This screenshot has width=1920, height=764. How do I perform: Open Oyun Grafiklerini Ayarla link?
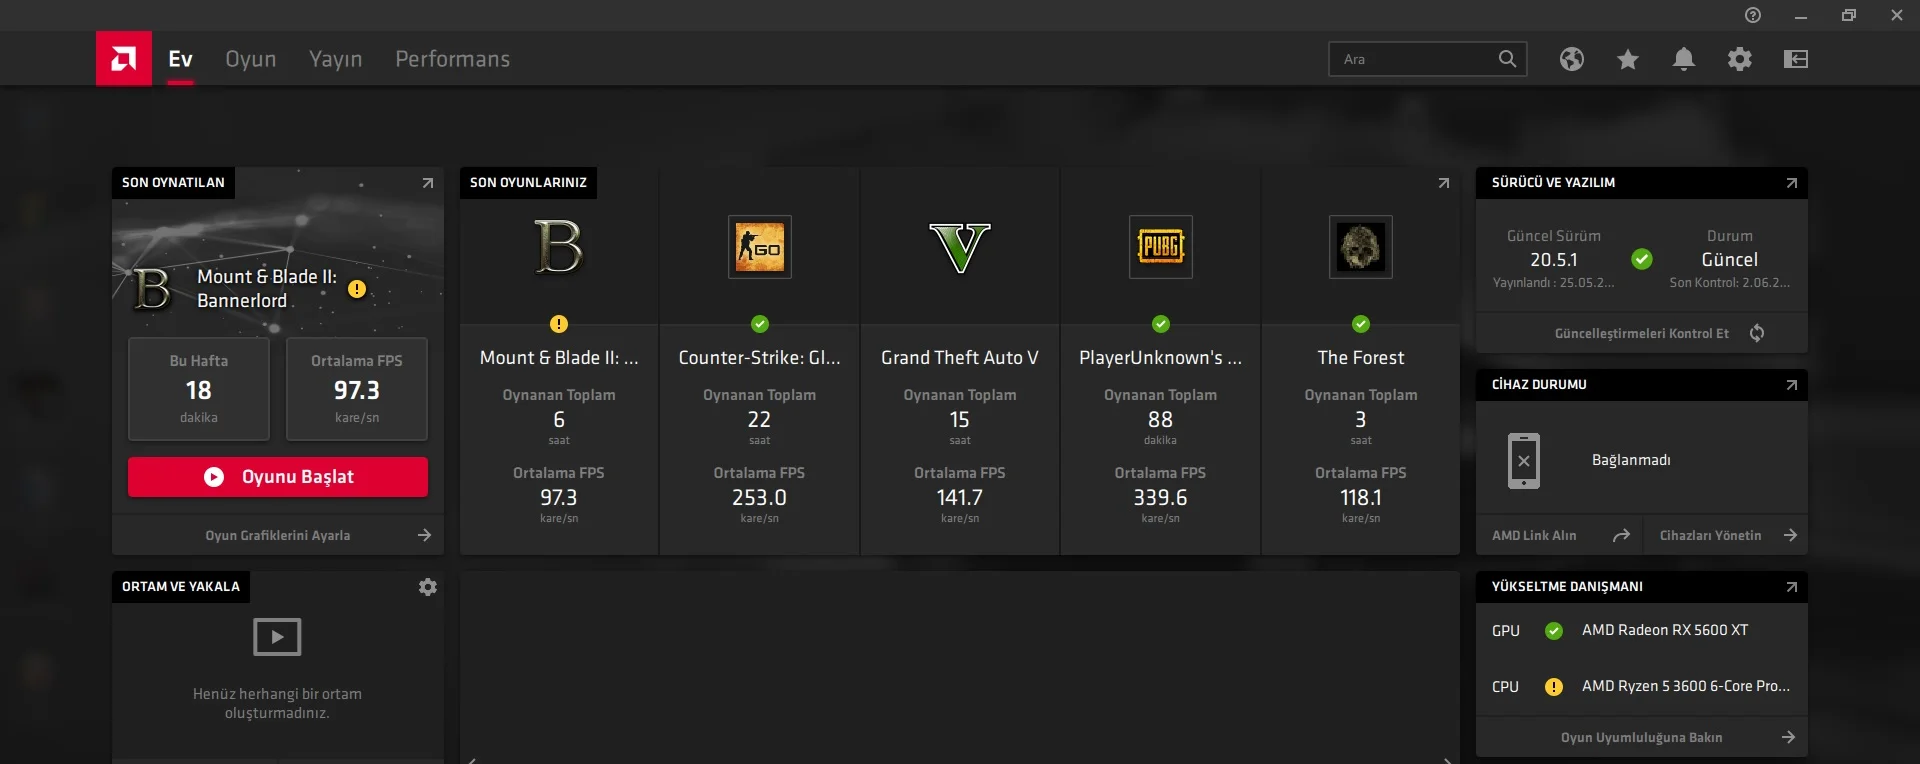[278, 535]
